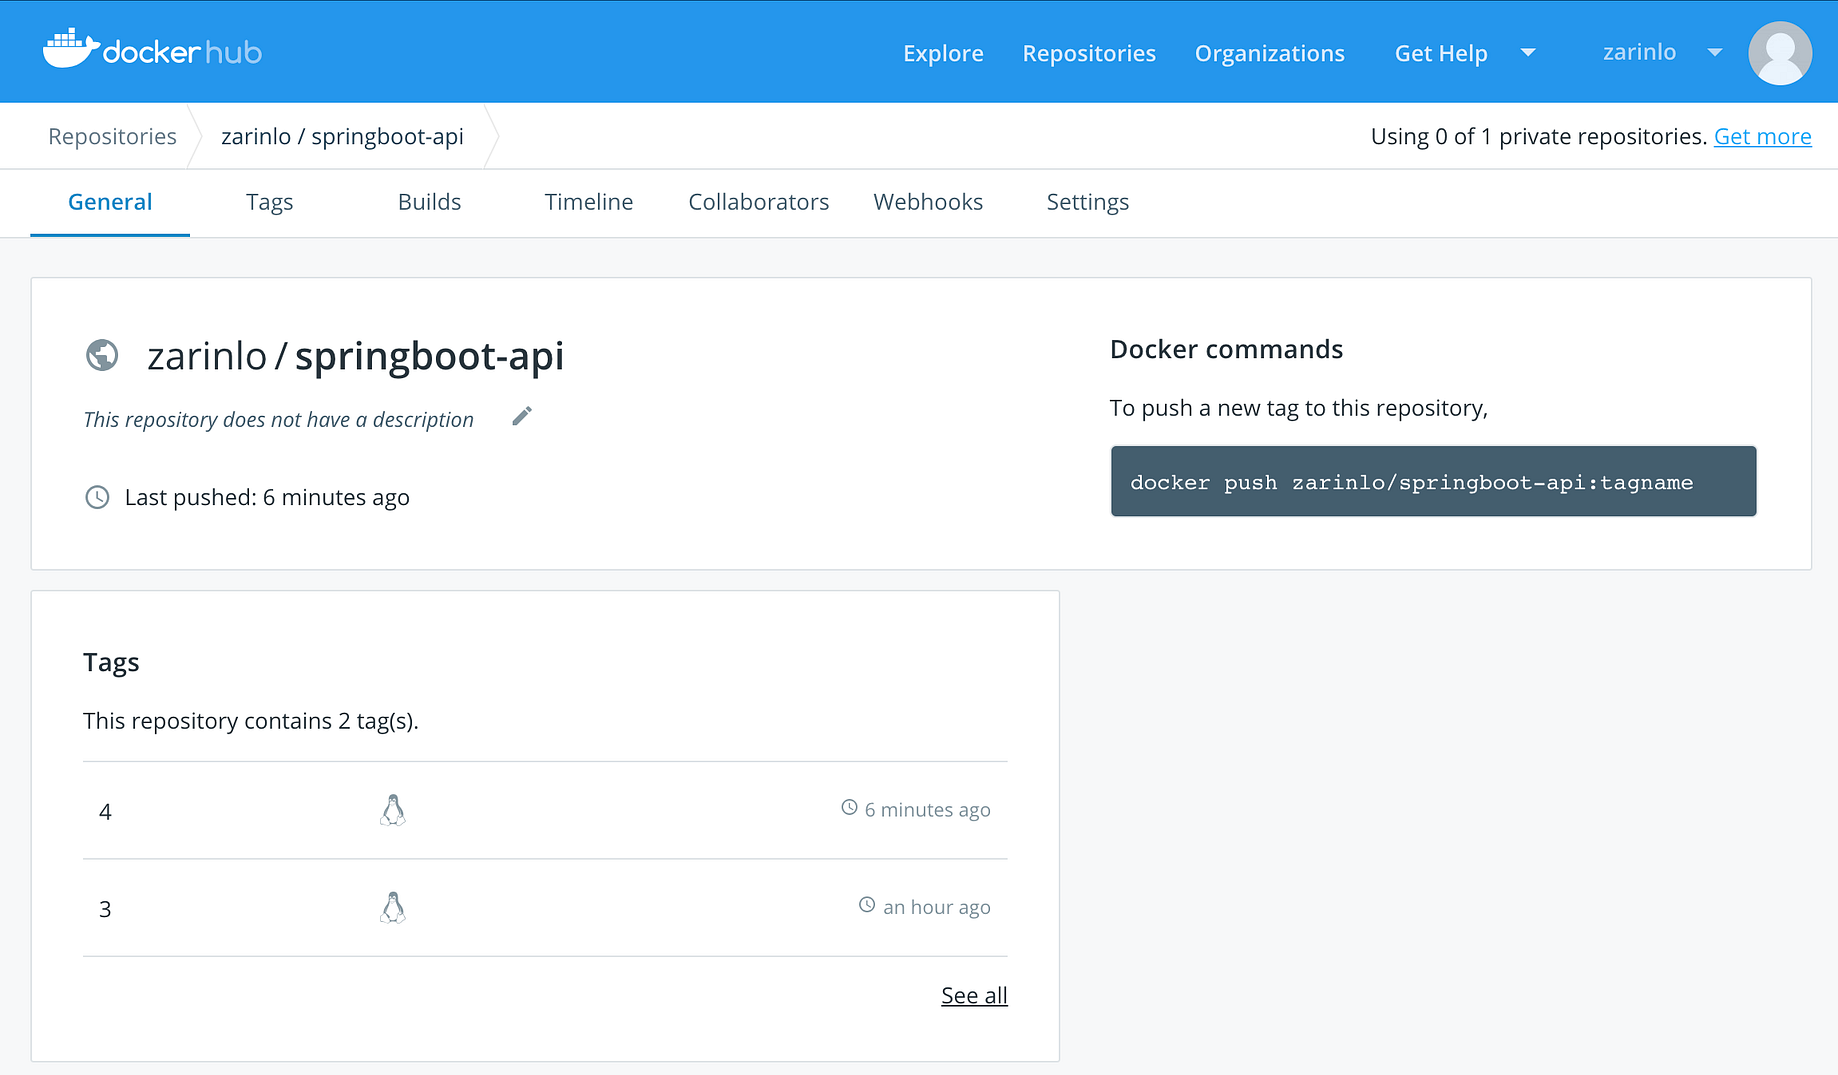Click the '6 minutes ago' timestamp for tag 4
Viewport: 1838px width, 1075px height.
927,810
